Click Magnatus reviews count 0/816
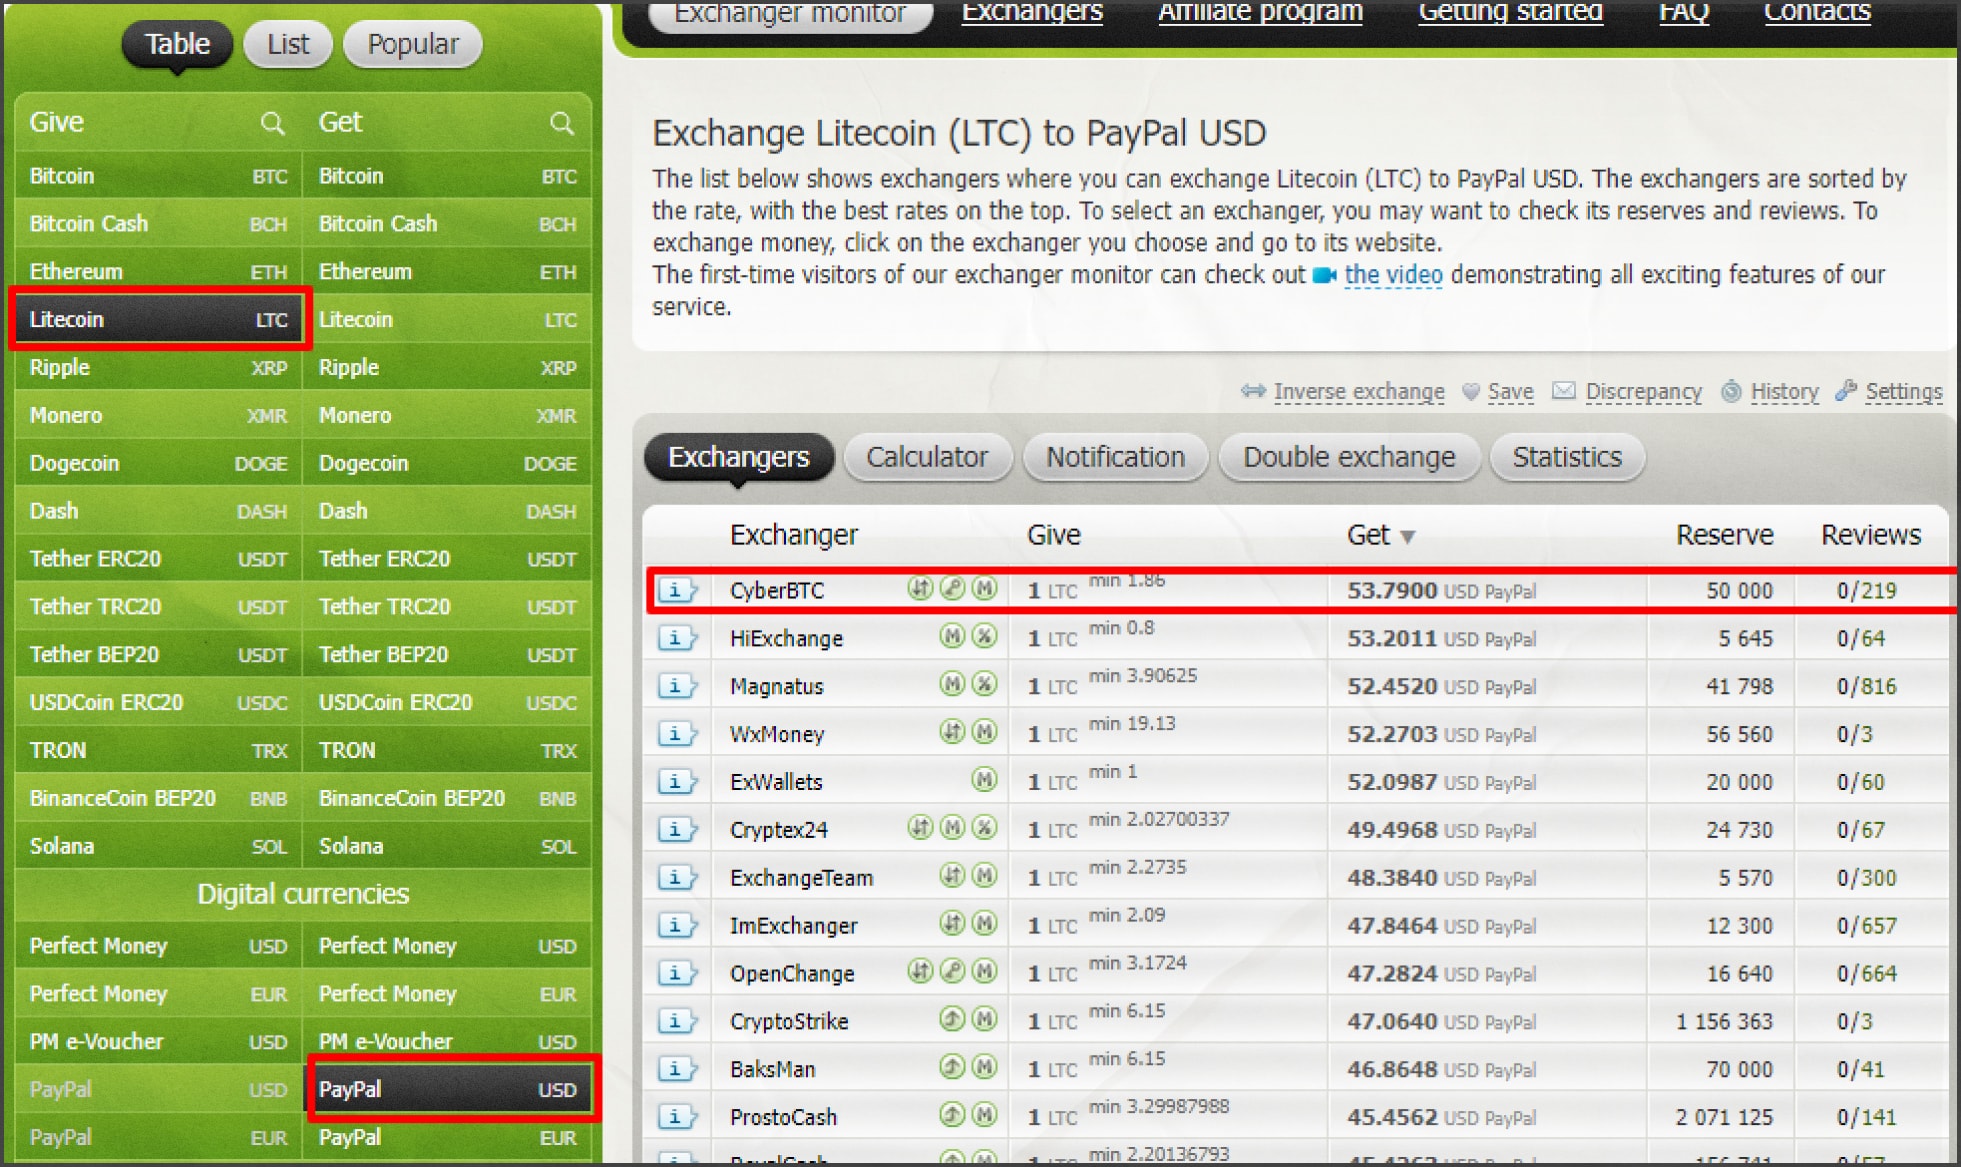This screenshot has width=1961, height=1167. pos(1866,687)
